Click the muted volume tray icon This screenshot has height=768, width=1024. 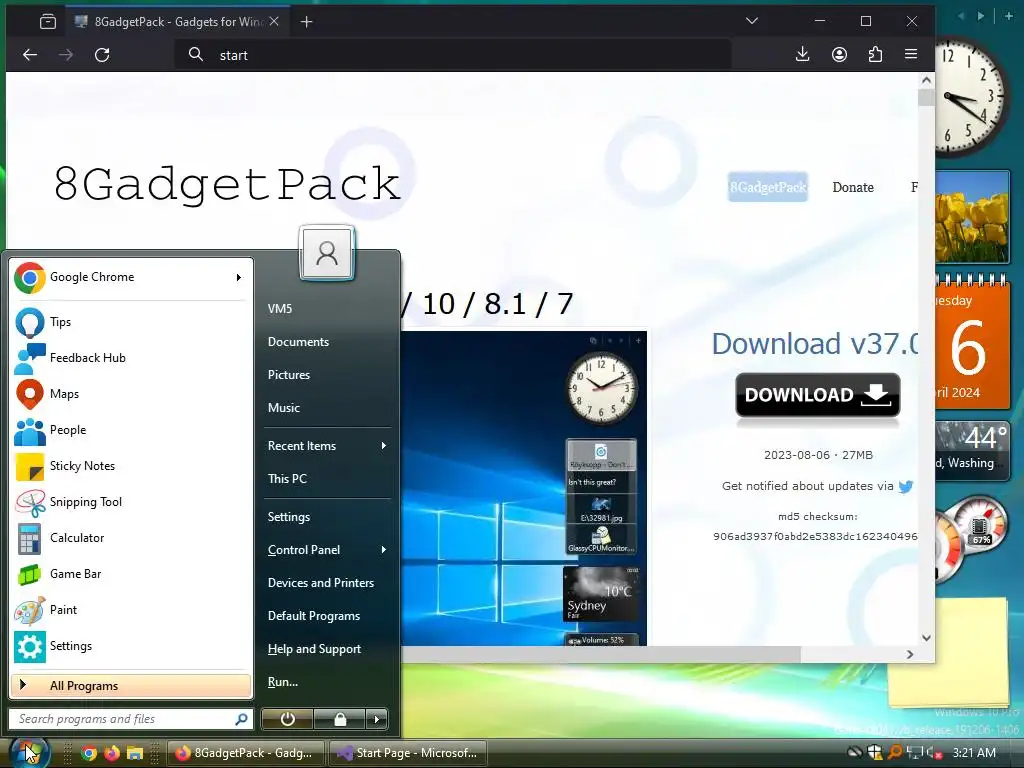point(935,753)
